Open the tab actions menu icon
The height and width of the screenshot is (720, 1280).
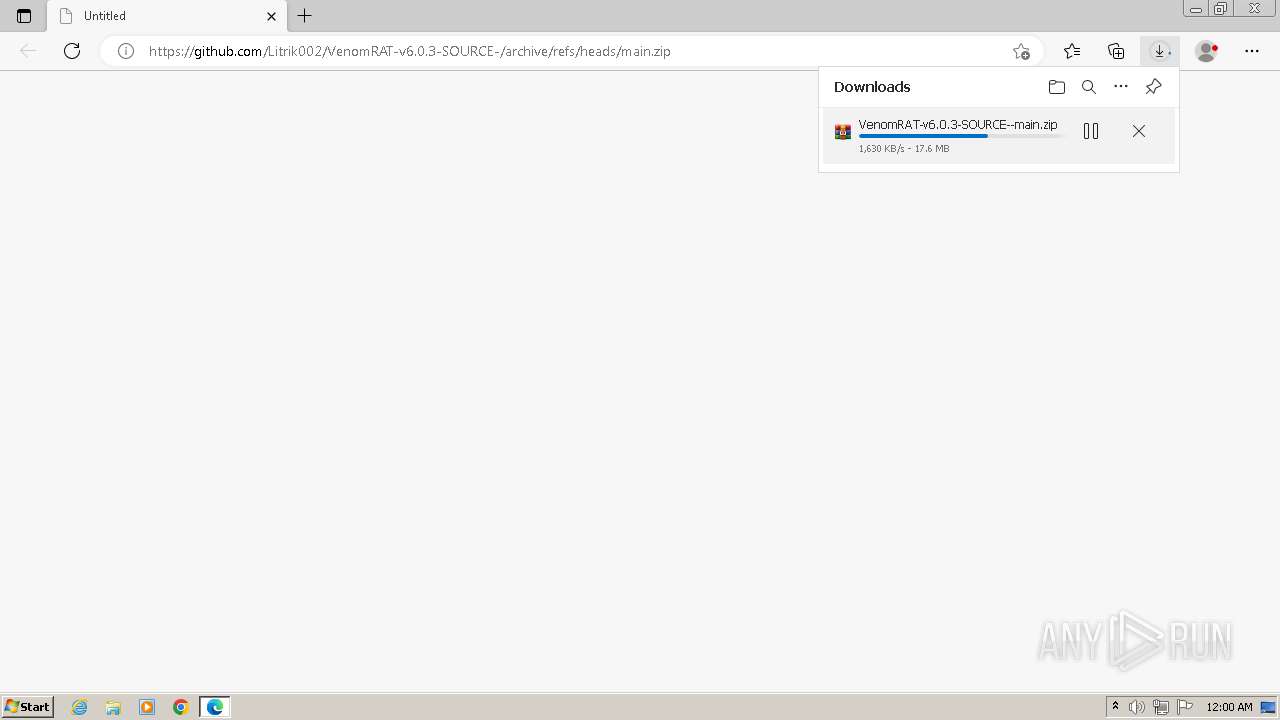pos(24,16)
